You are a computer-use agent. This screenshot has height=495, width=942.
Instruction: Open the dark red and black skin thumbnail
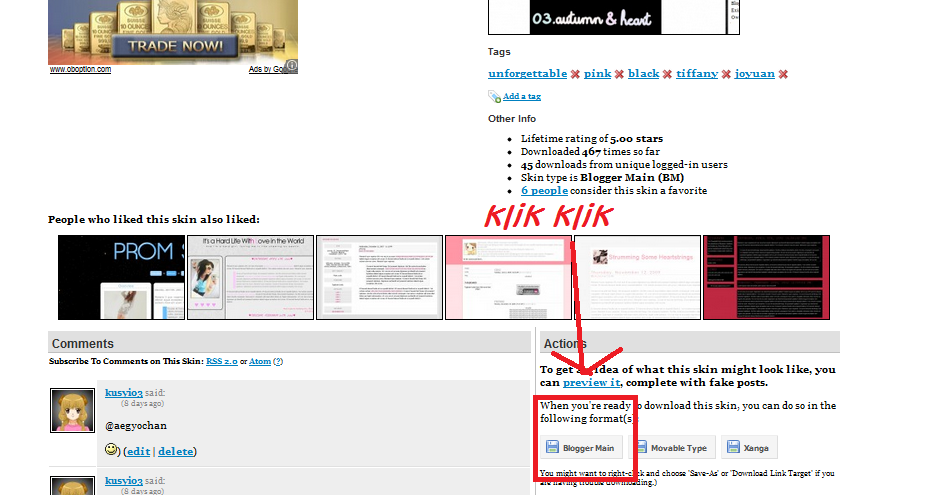click(x=766, y=277)
